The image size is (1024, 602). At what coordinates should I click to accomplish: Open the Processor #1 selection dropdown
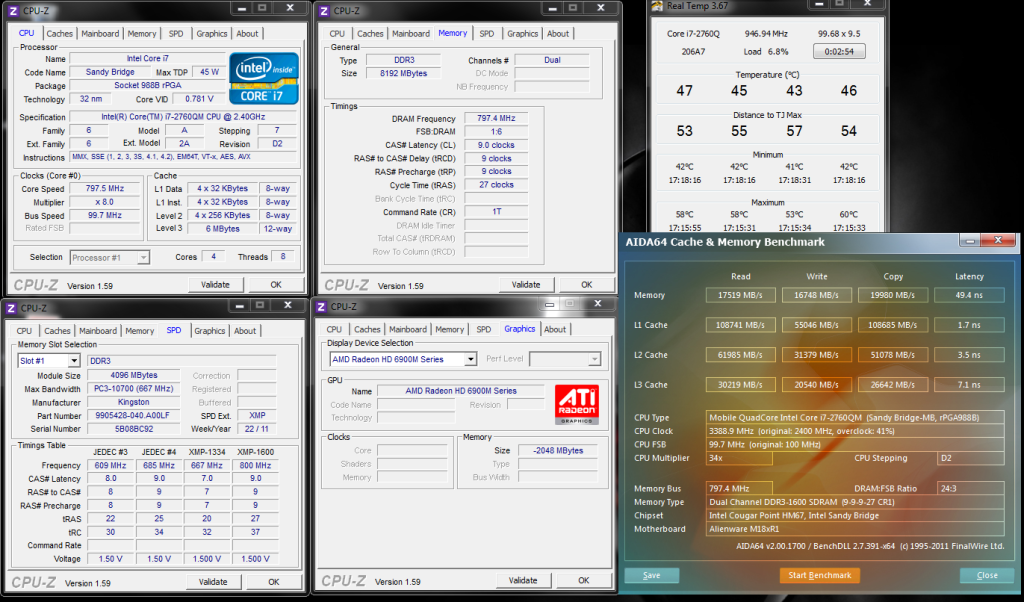[110, 257]
